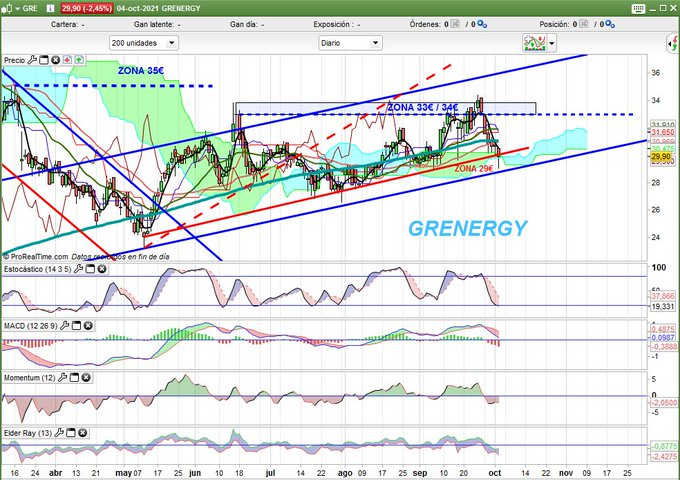The image size is (680, 480).
Task: Open Momentum indicator wrench settings
Action: 63,378
